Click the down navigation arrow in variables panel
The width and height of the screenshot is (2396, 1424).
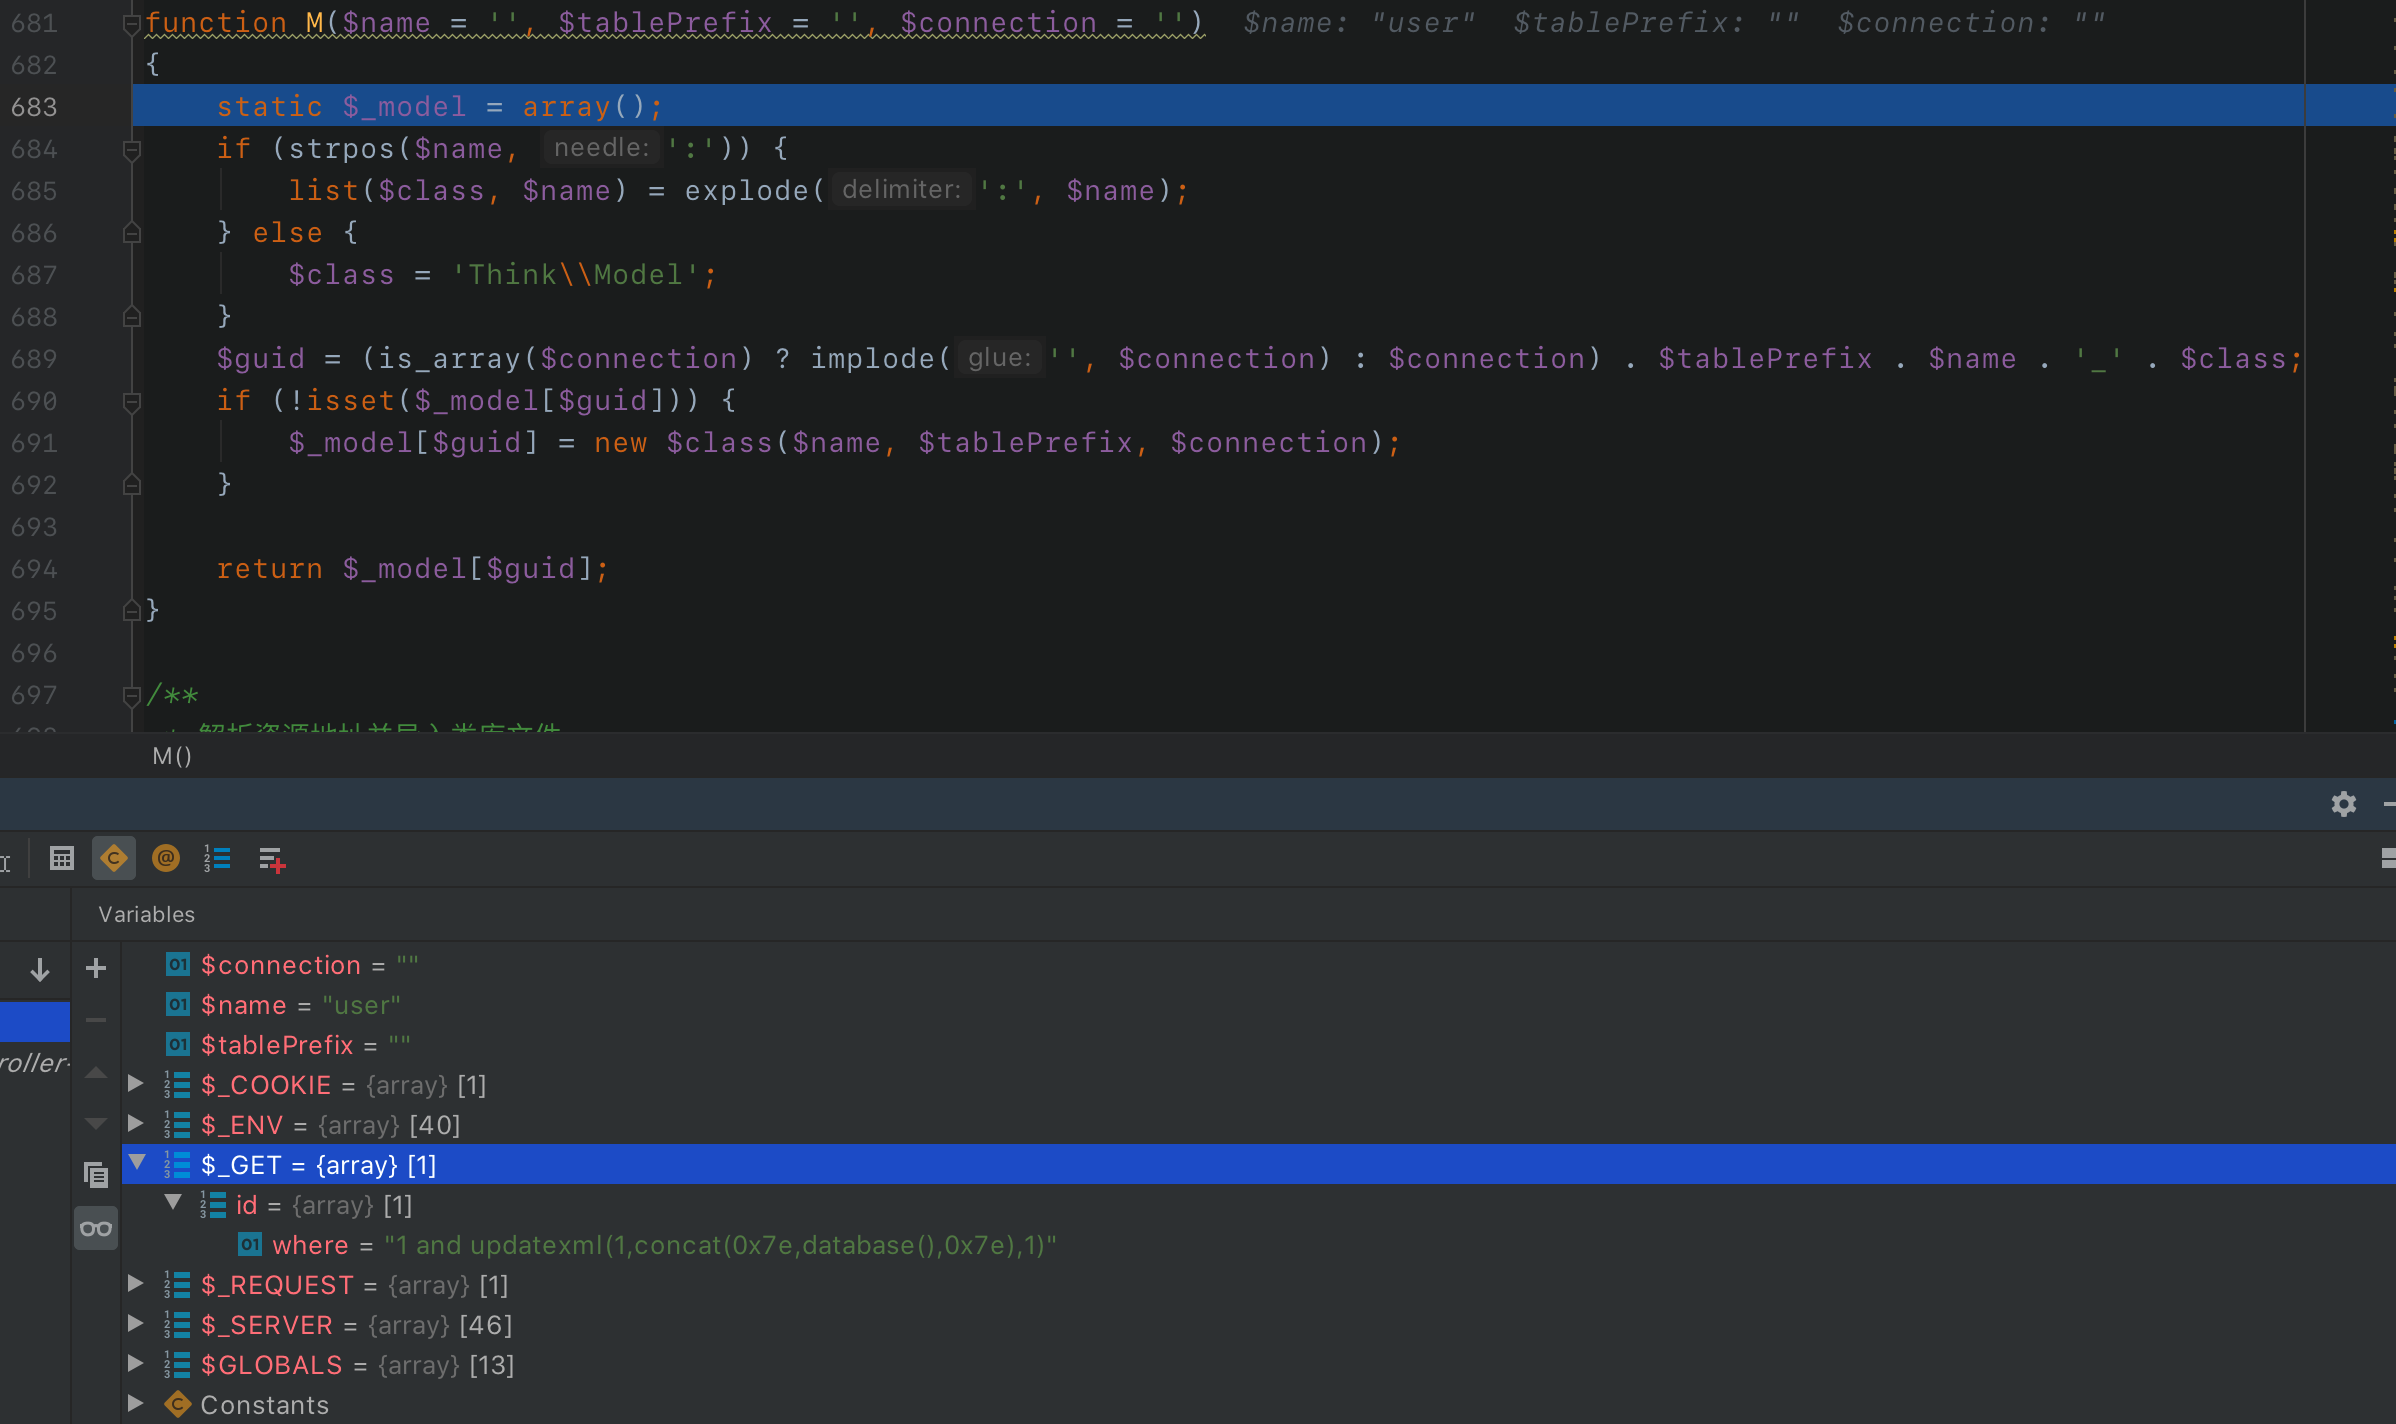pyautogui.click(x=96, y=1122)
